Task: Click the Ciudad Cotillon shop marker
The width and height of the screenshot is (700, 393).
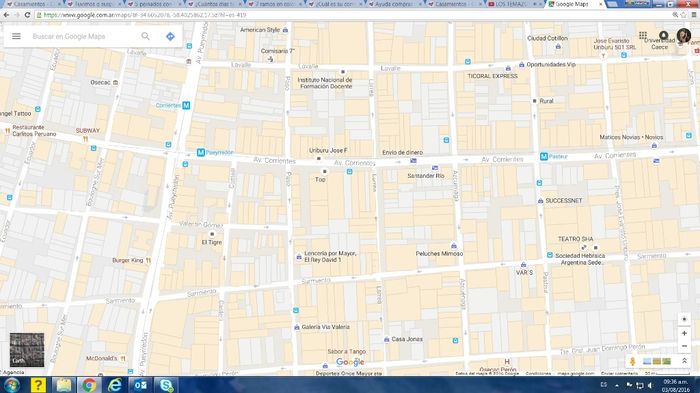Action: tap(558, 46)
